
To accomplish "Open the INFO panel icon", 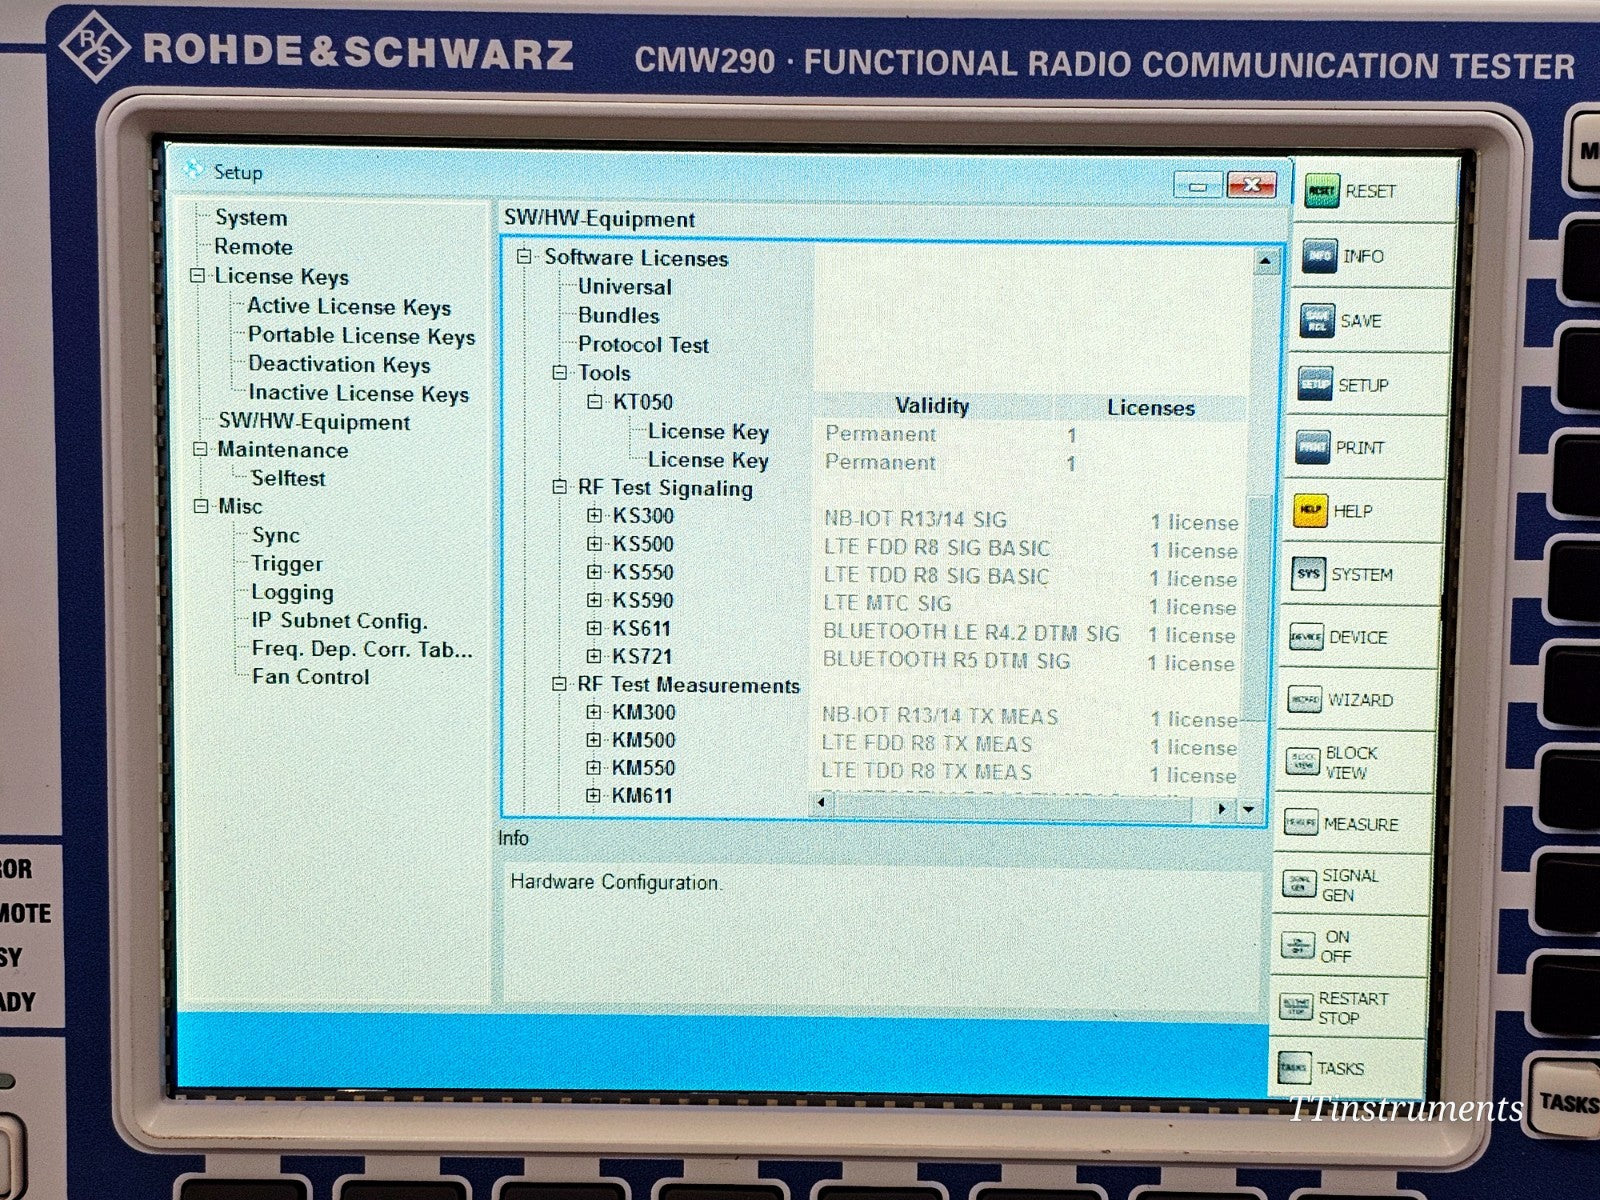I will tap(1318, 256).
